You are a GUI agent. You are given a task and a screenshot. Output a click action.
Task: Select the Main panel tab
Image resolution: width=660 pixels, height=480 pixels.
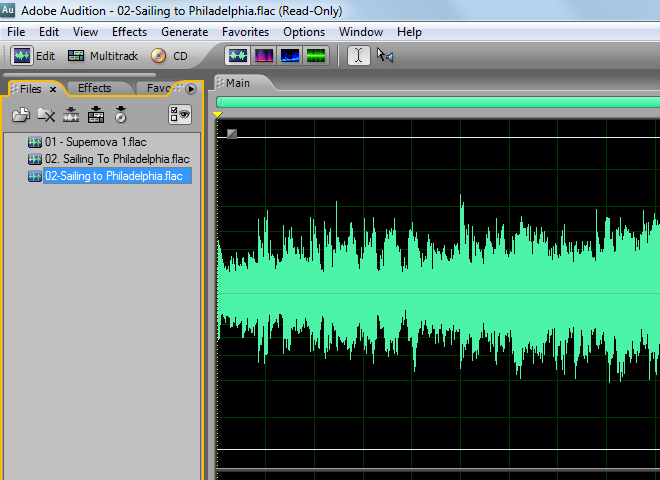(x=238, y=83)
